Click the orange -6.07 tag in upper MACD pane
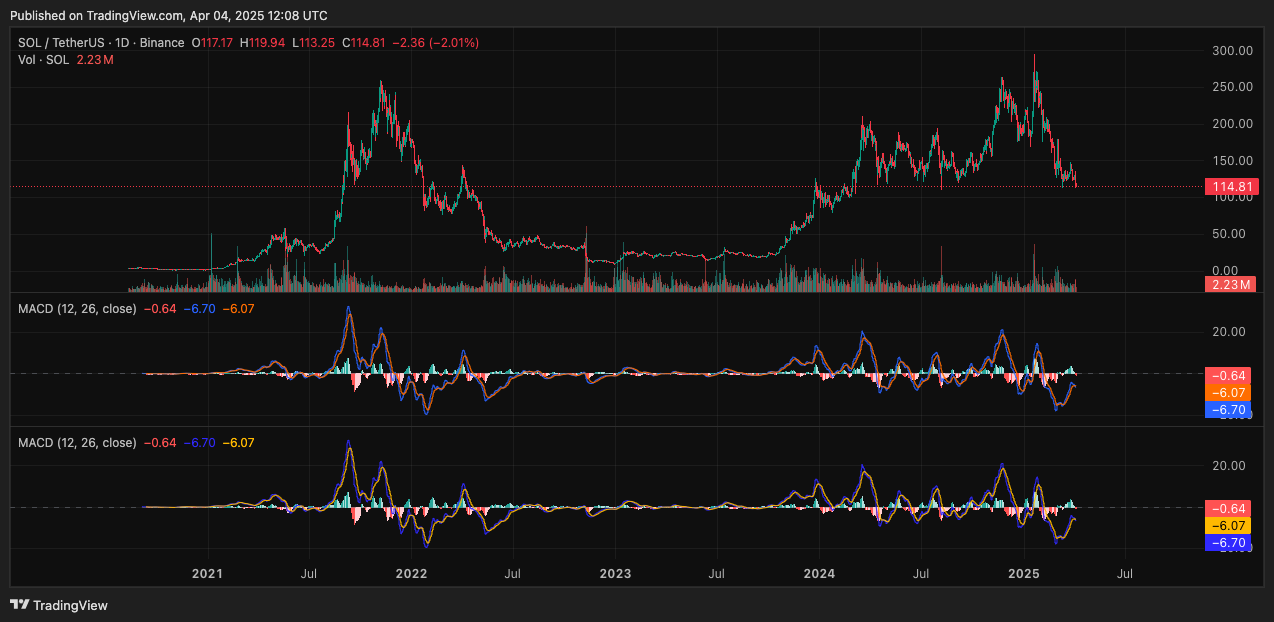The width and height of the screenshot is (1274, 622). click(x=1228, y=393)
